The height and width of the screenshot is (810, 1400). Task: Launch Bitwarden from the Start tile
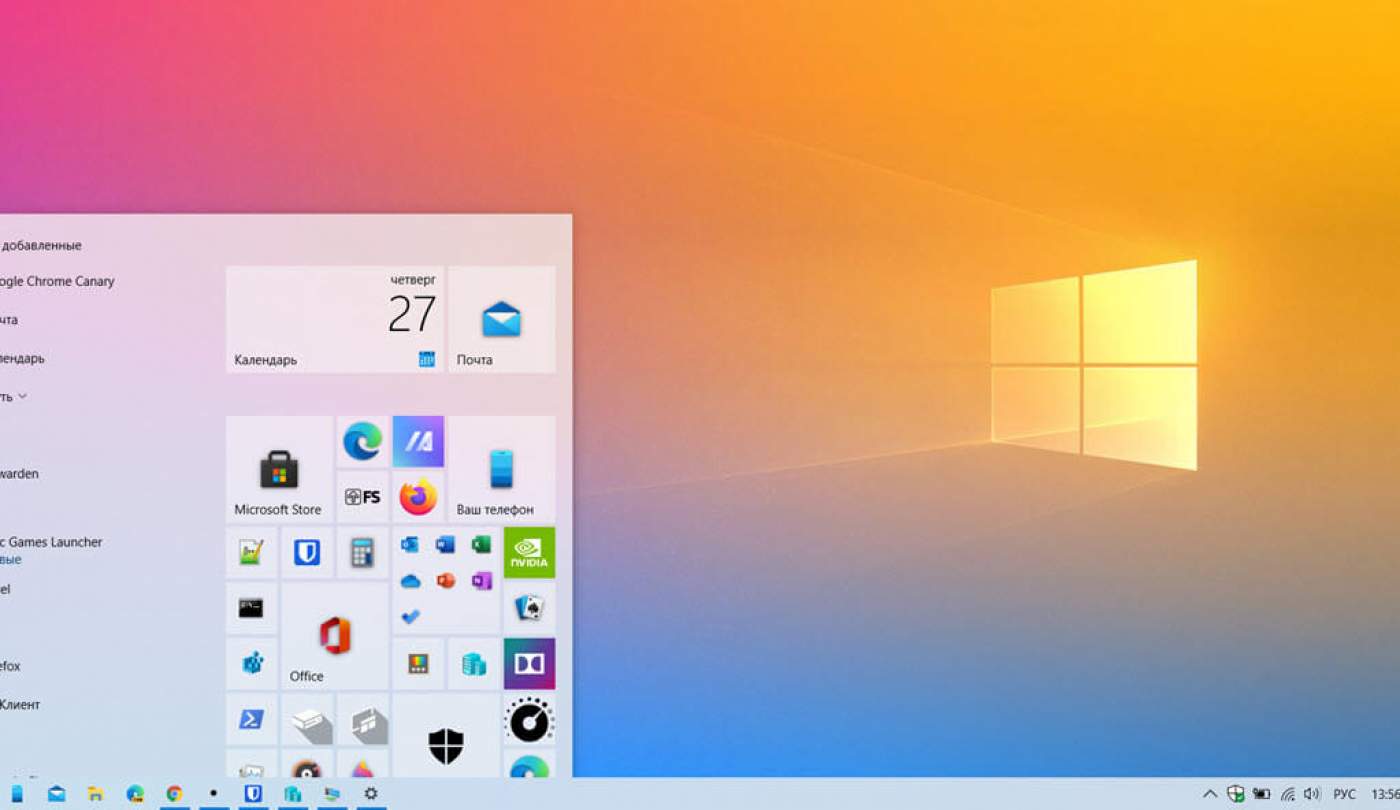(307, 552)
